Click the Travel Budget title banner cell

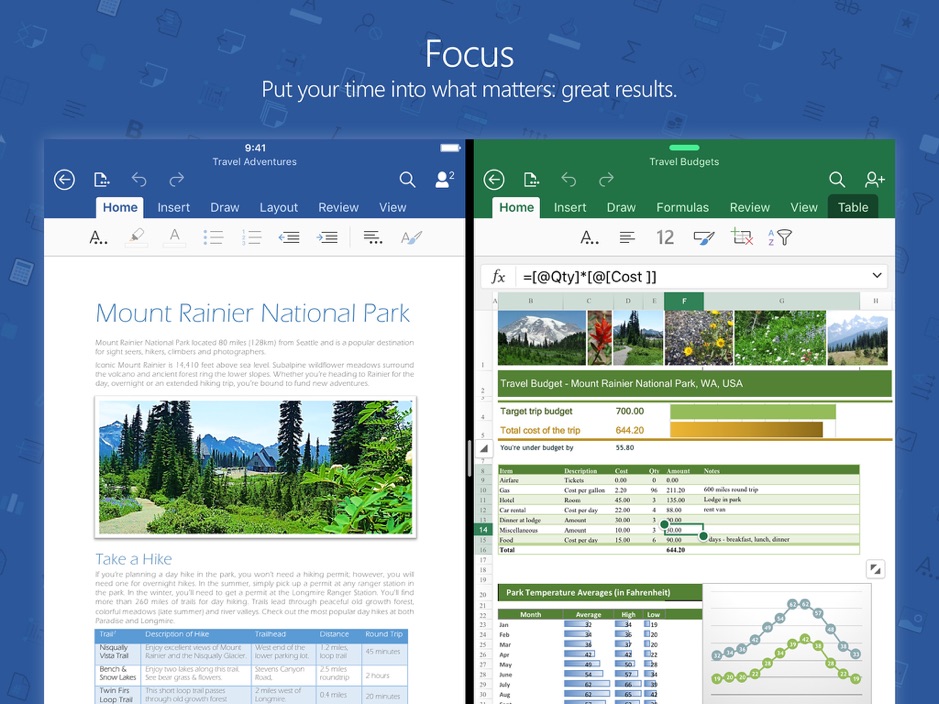(695, 384)
